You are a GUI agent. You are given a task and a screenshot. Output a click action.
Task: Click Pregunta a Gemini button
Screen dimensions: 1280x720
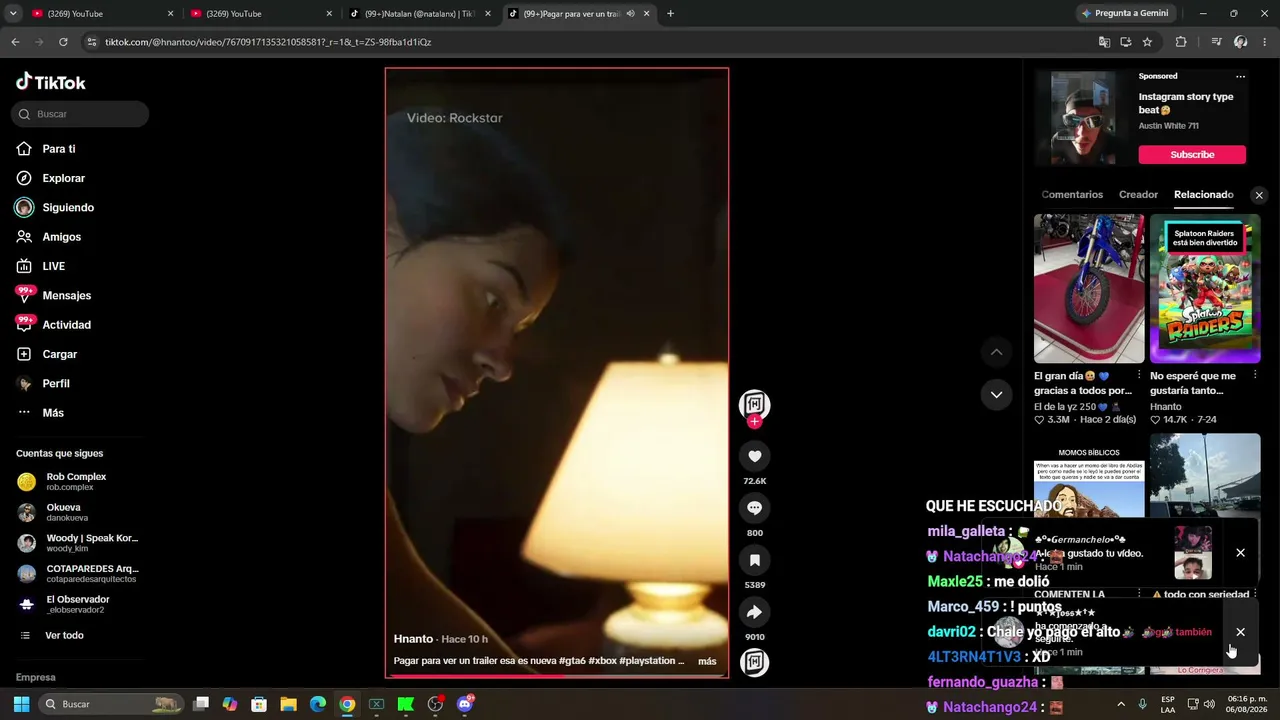(1124, 14)
